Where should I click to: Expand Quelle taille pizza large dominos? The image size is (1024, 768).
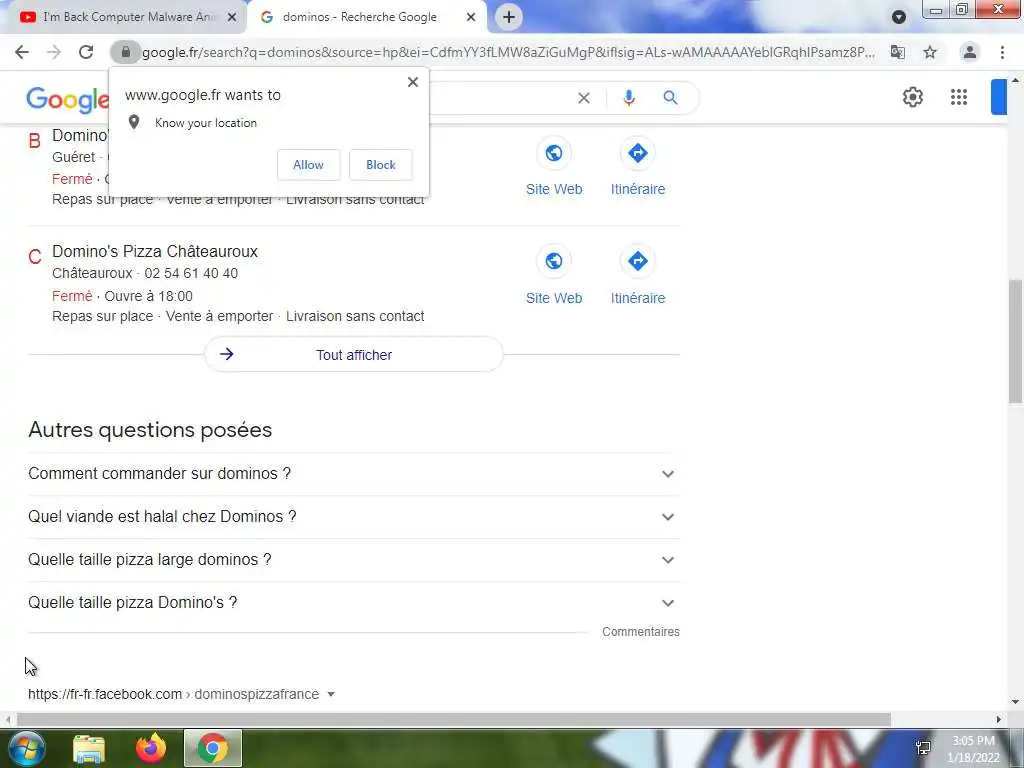(x=354, y=560)
